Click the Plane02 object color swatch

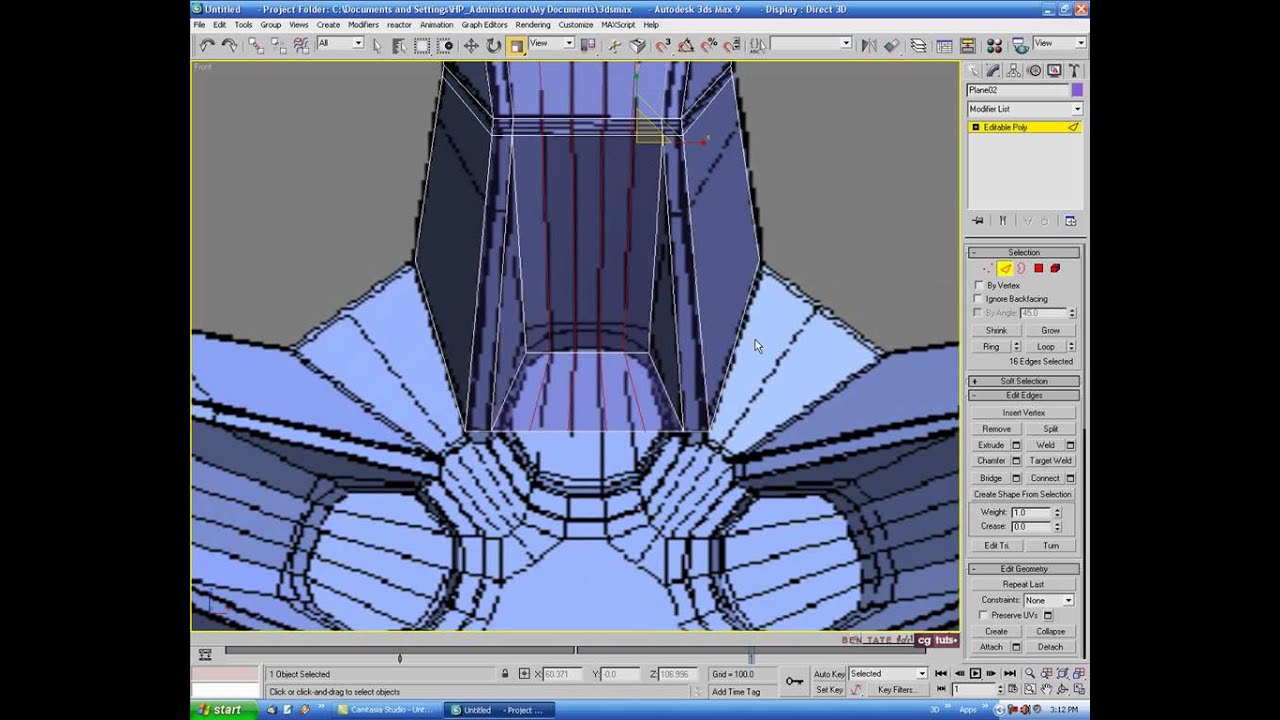pos(1077,90)
